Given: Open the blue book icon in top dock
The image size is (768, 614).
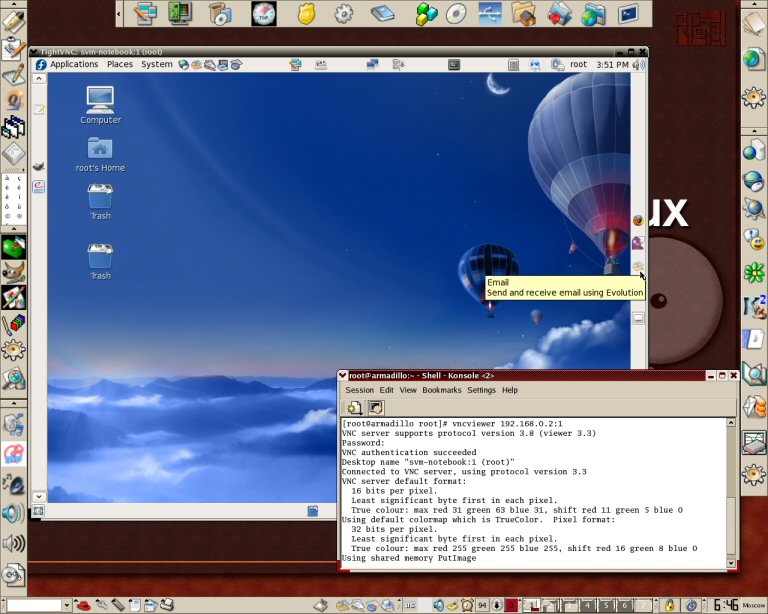Looking at the screenshot, I should (383, 14).
